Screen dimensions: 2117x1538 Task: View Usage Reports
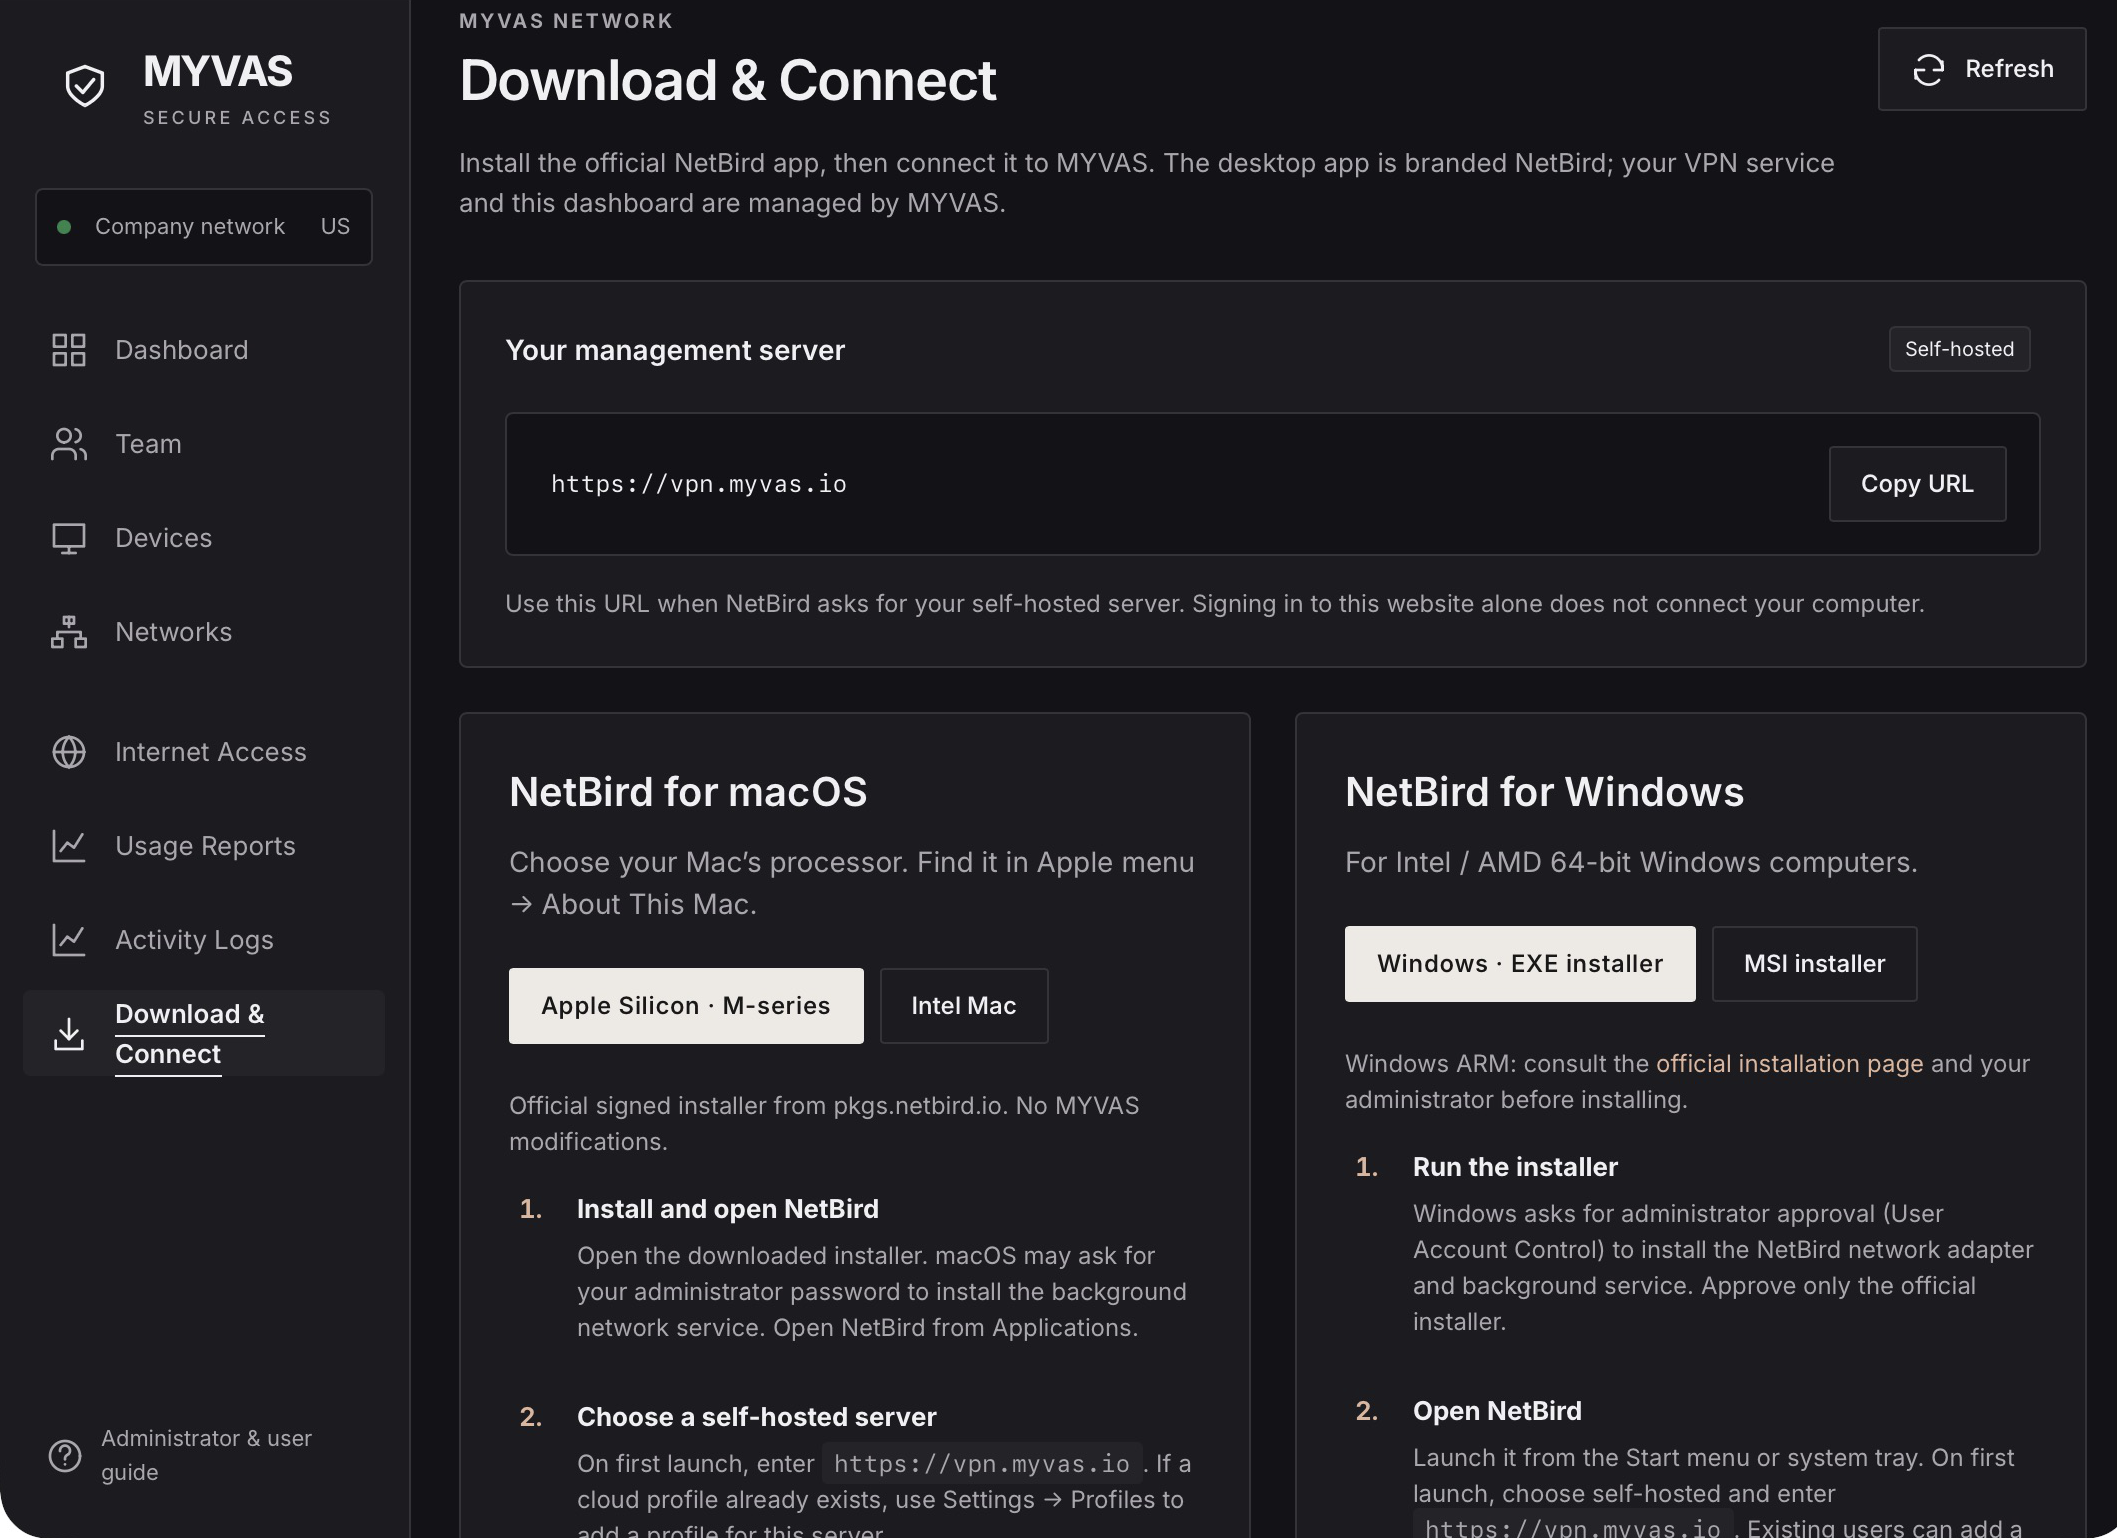(x=205, y=846)
